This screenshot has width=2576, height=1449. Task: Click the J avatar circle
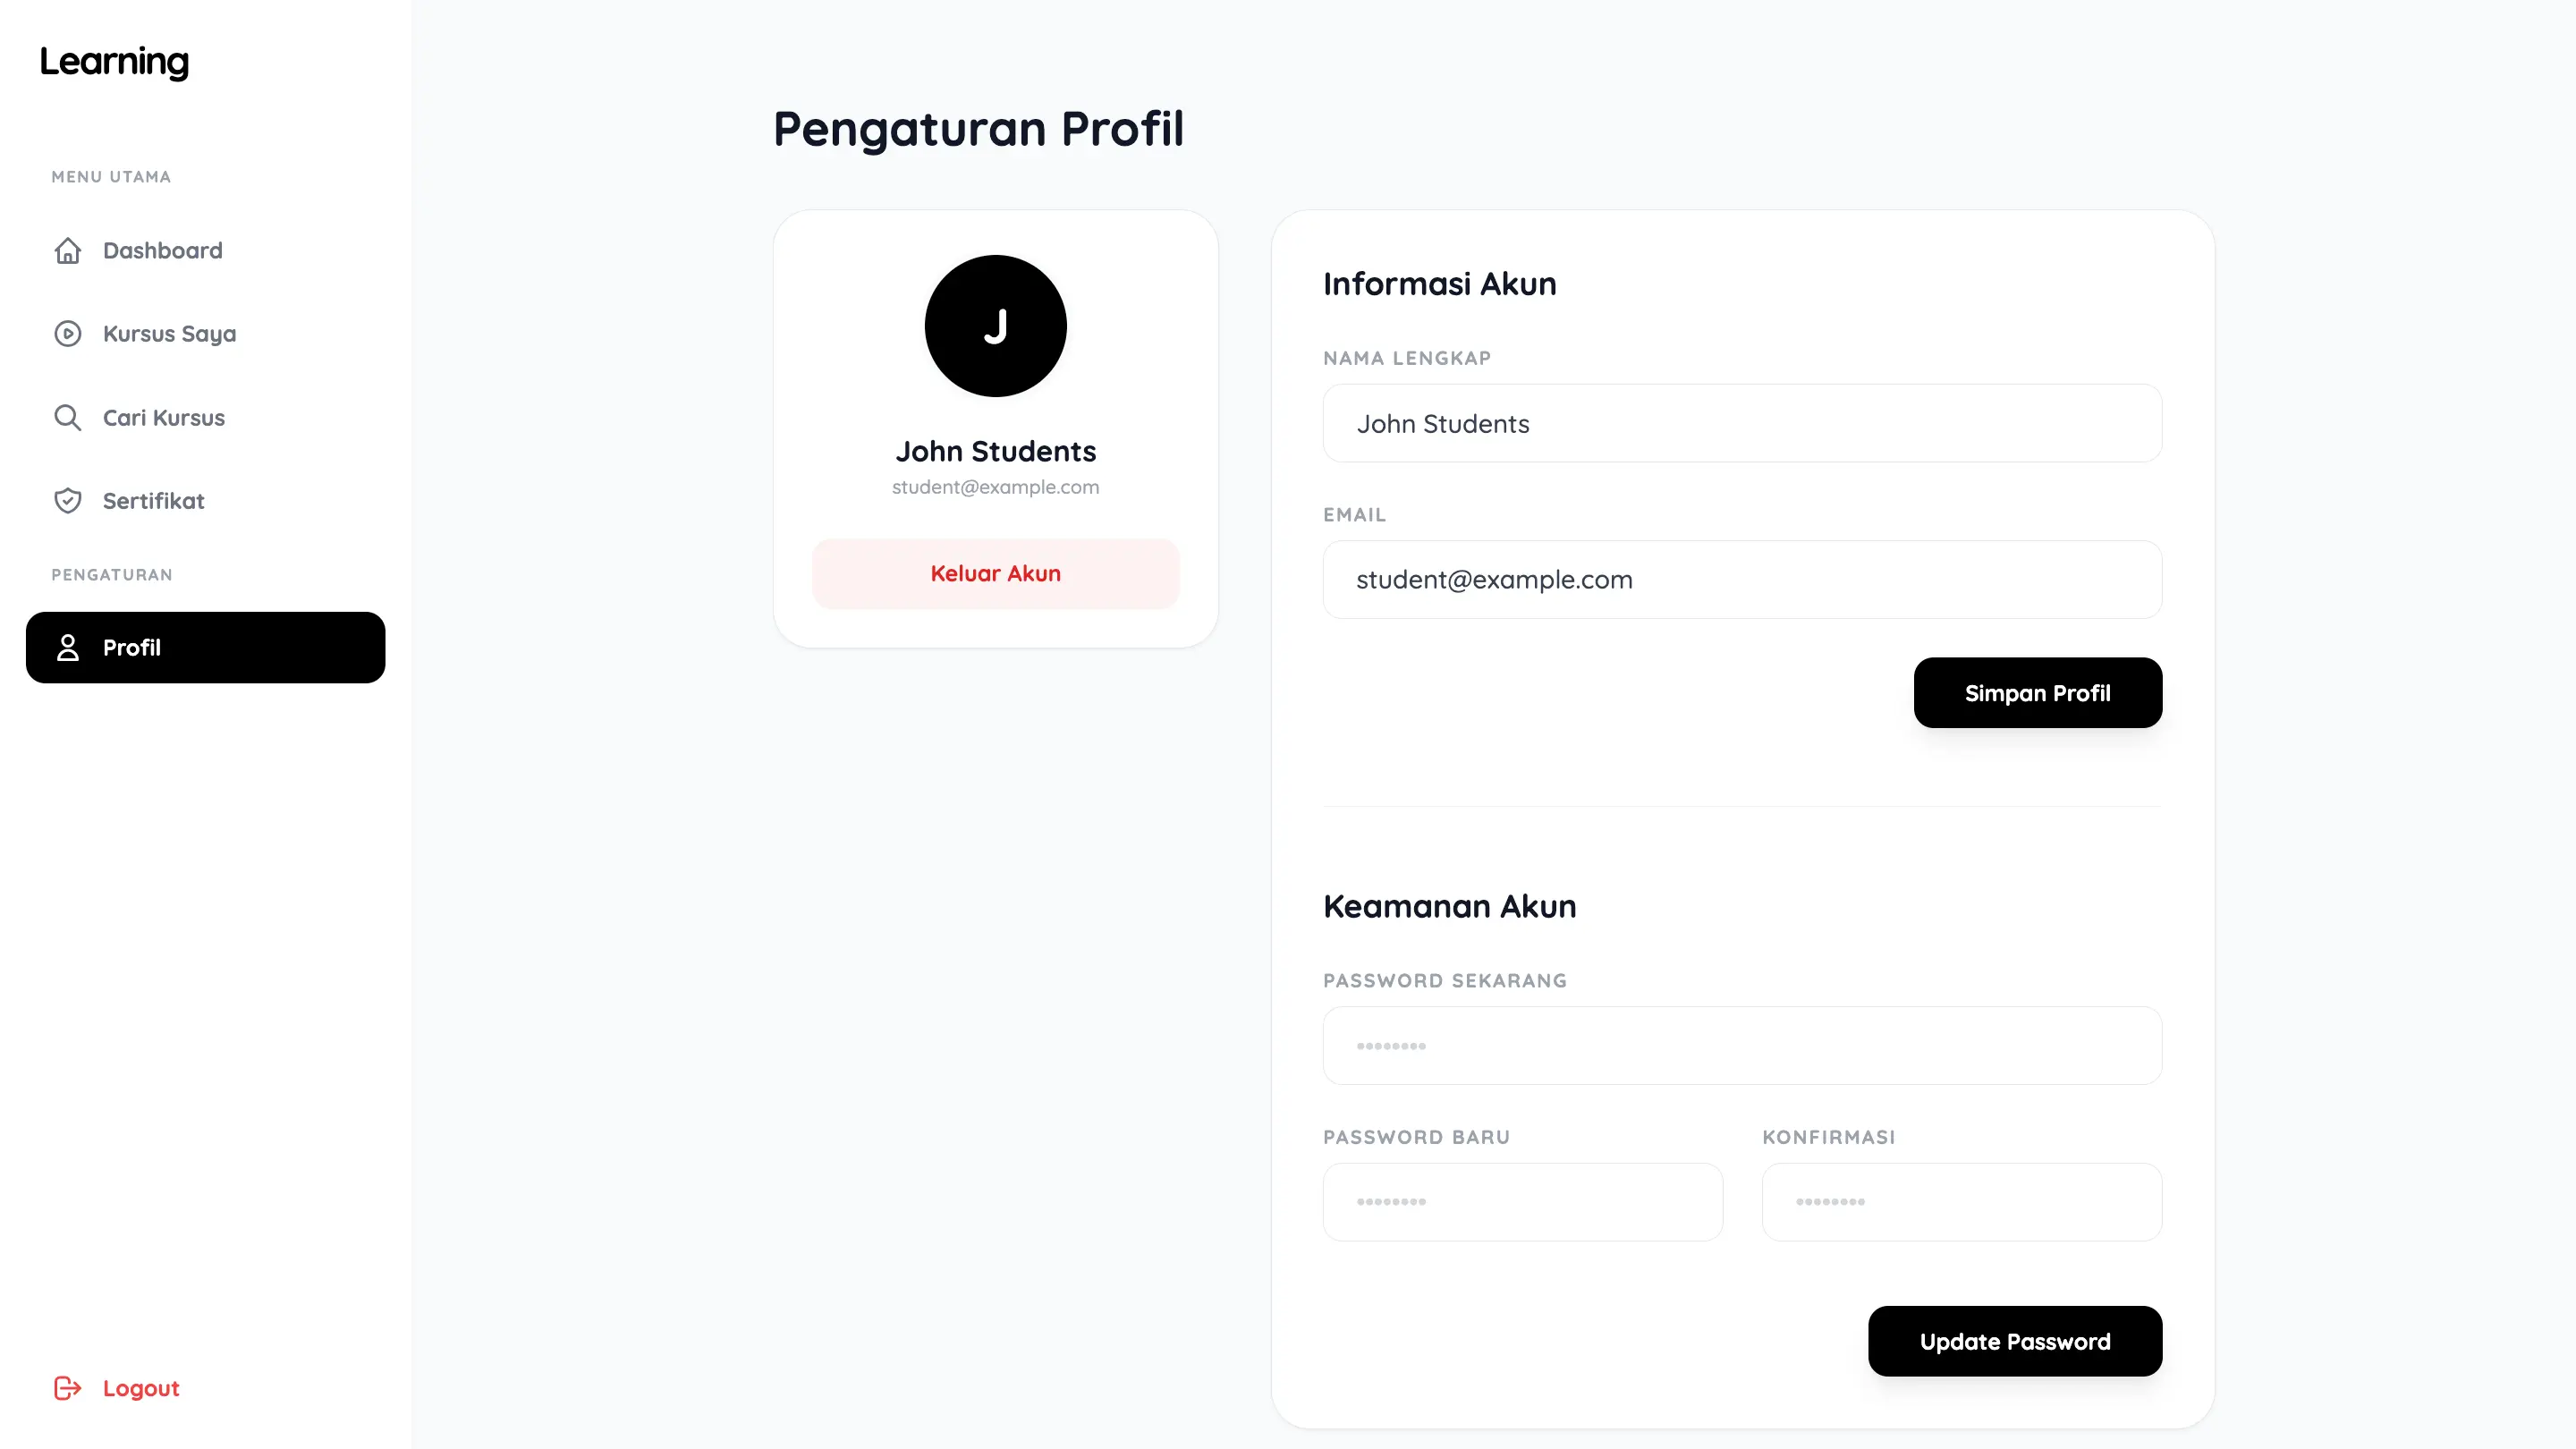point(995,326)
